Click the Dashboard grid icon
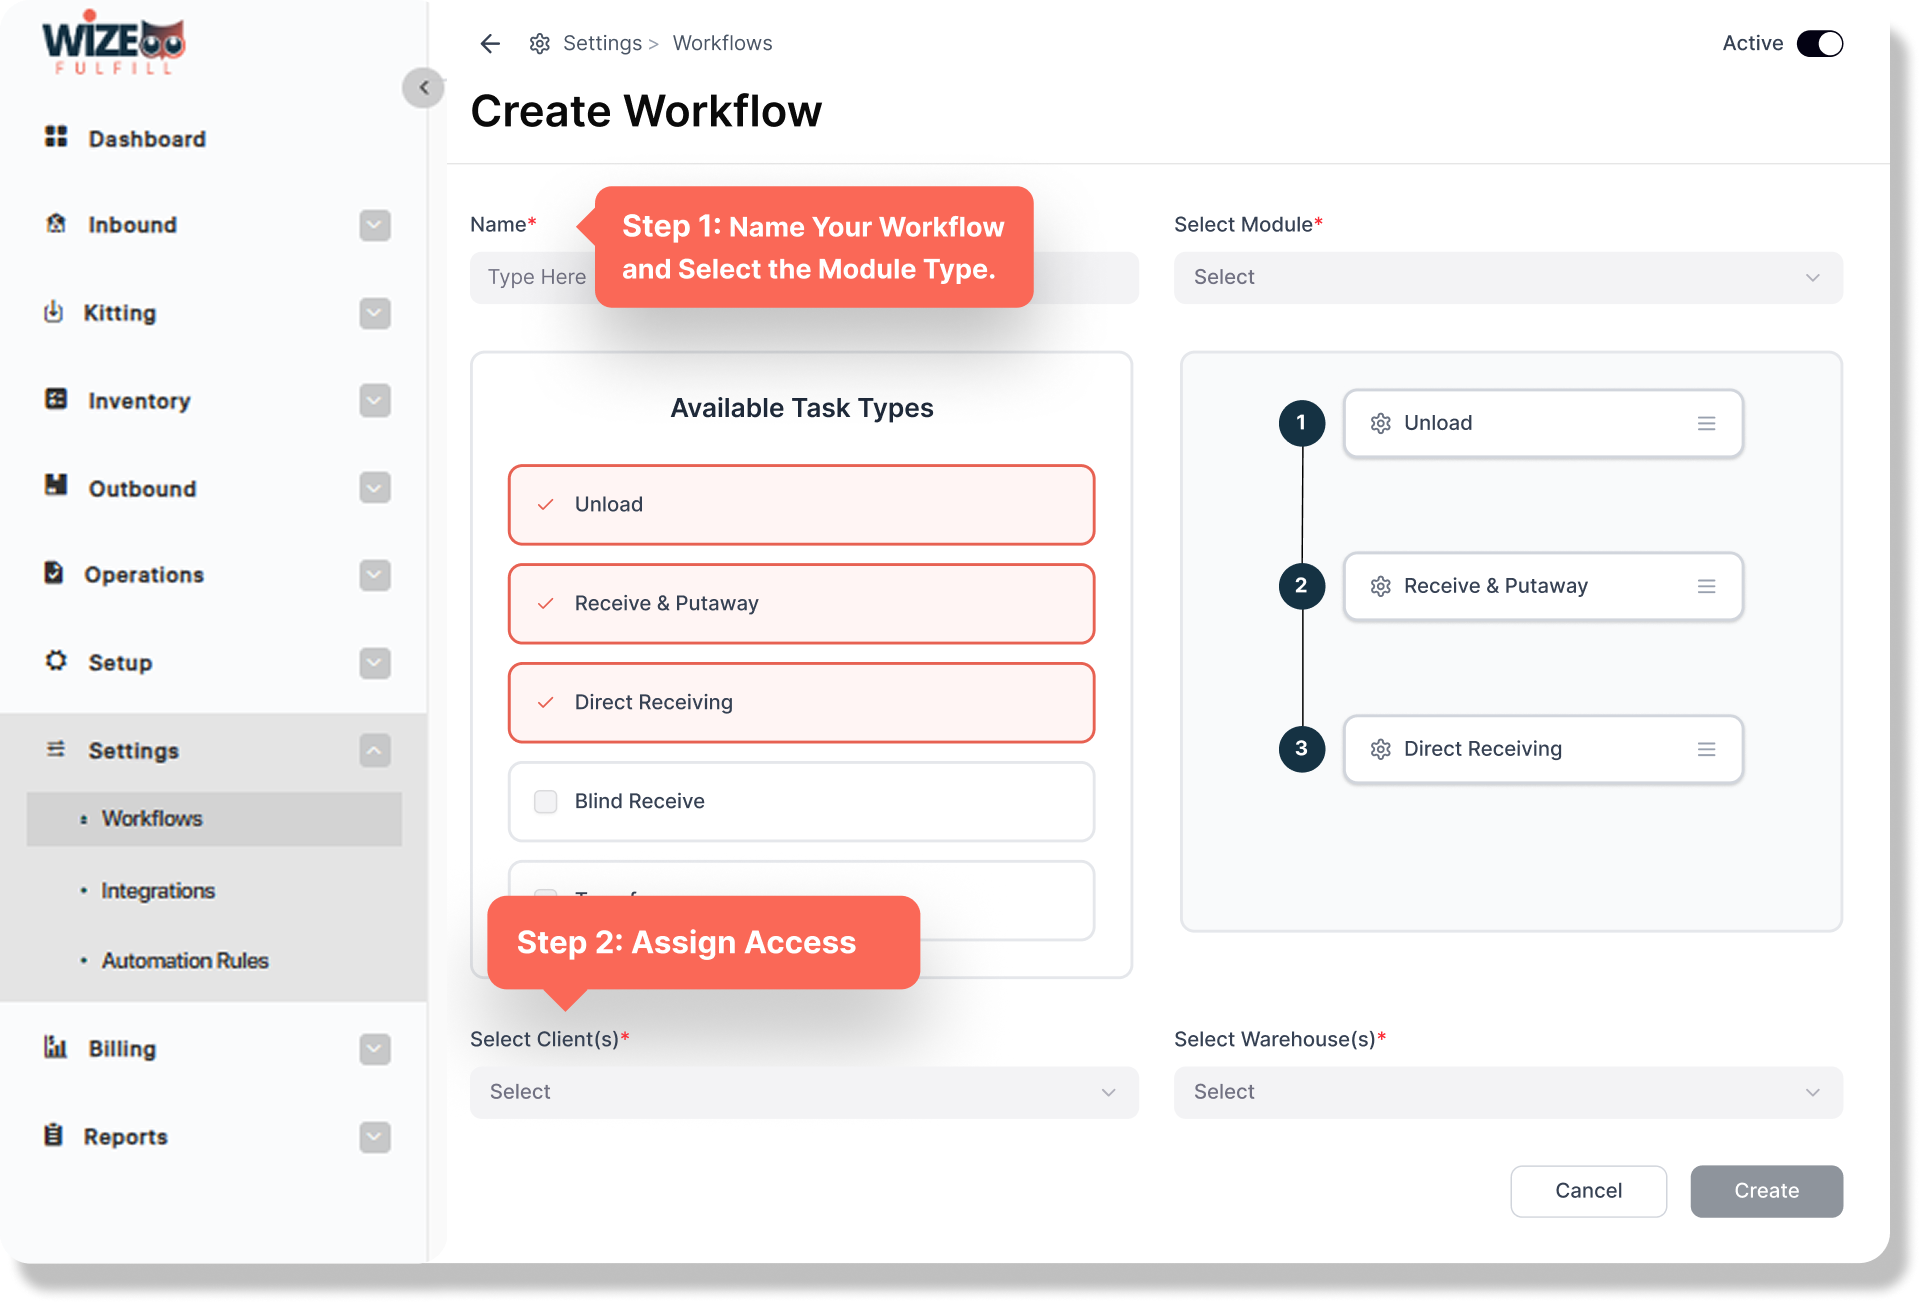 [56, 137]
